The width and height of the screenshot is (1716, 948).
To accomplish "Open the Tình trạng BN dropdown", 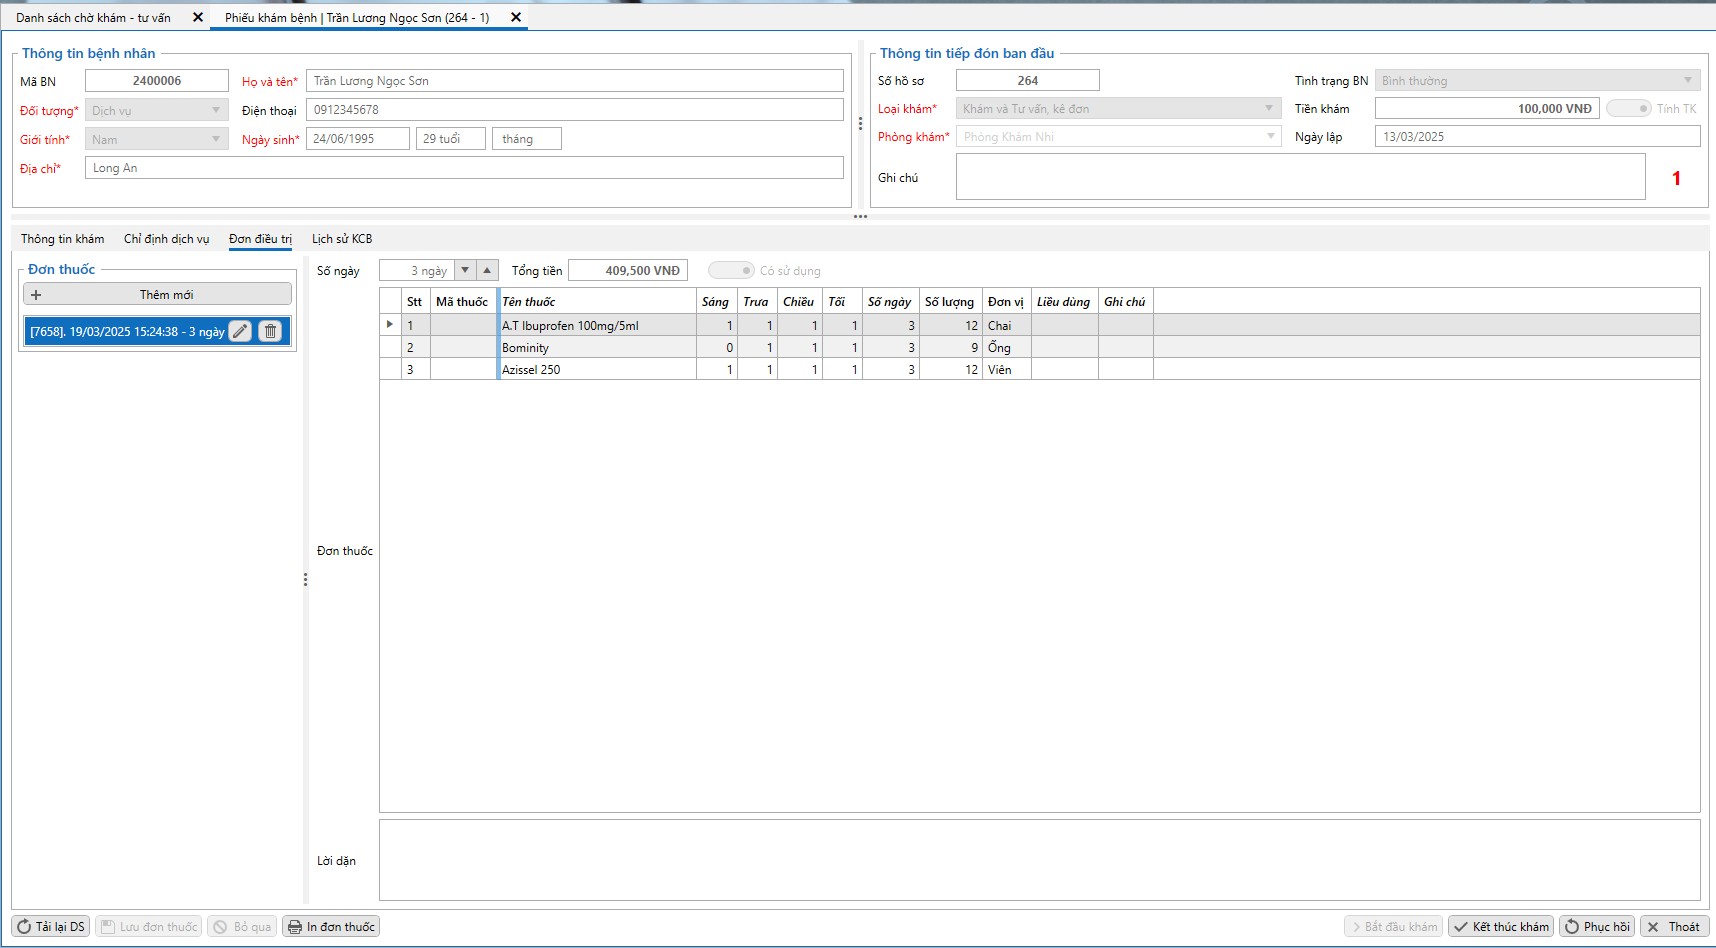I will [x=1537, y=80].
